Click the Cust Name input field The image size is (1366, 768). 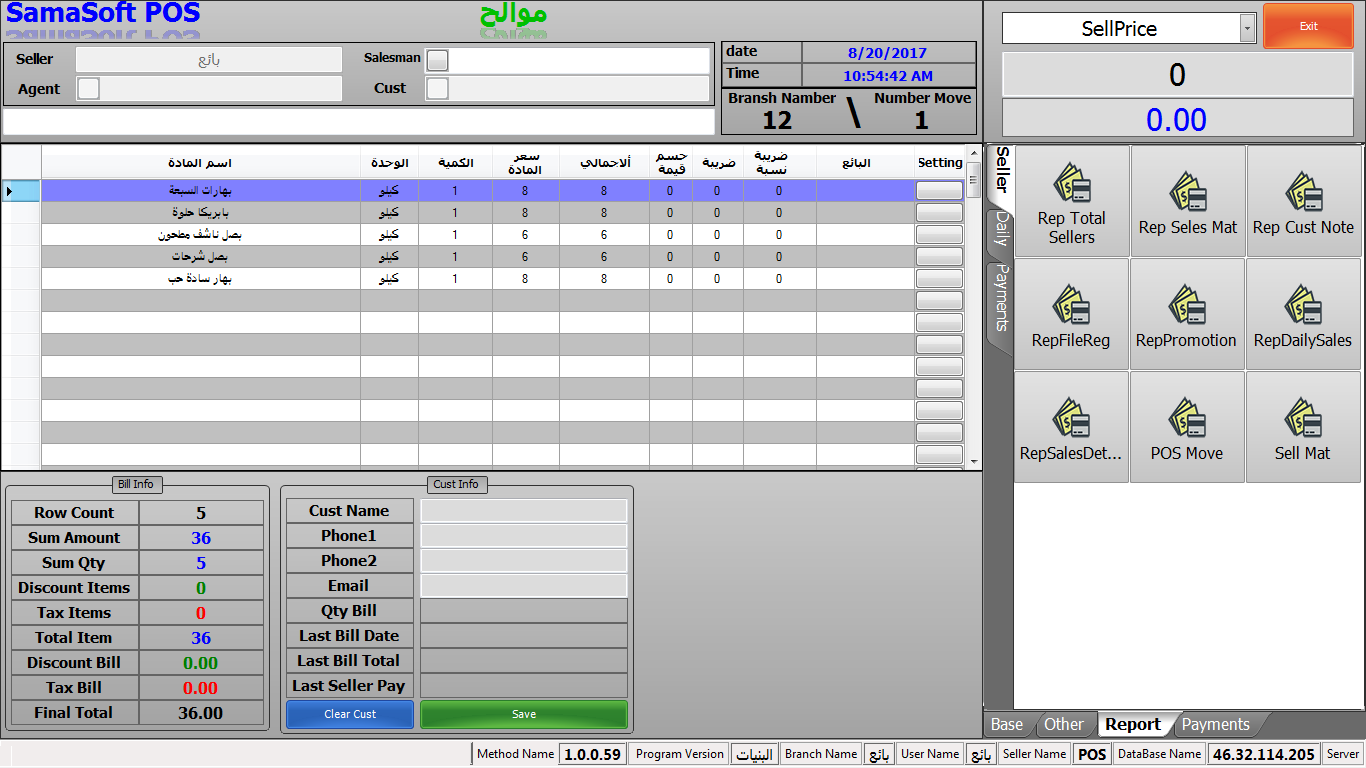point(524,511)
